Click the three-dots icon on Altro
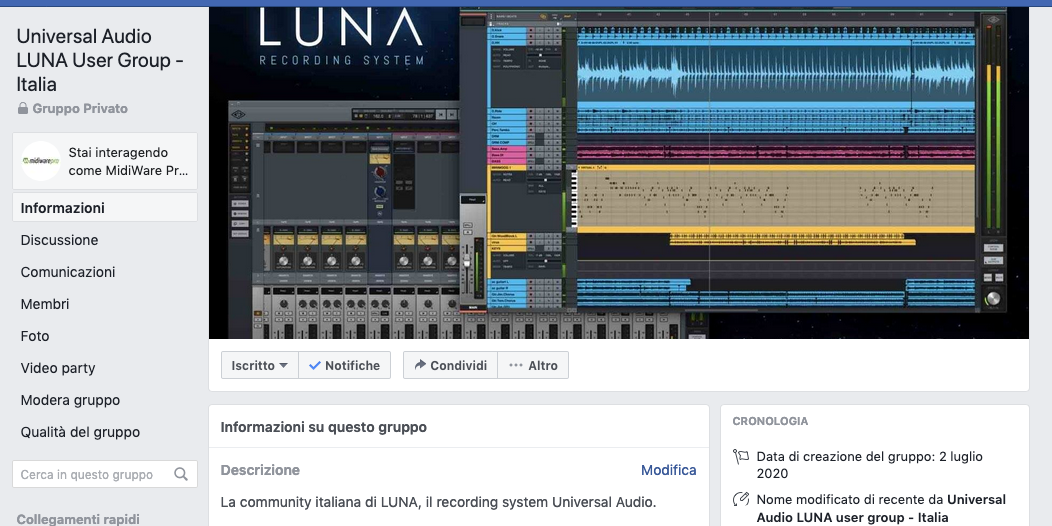1052x526 pixels. pos(516,366)
